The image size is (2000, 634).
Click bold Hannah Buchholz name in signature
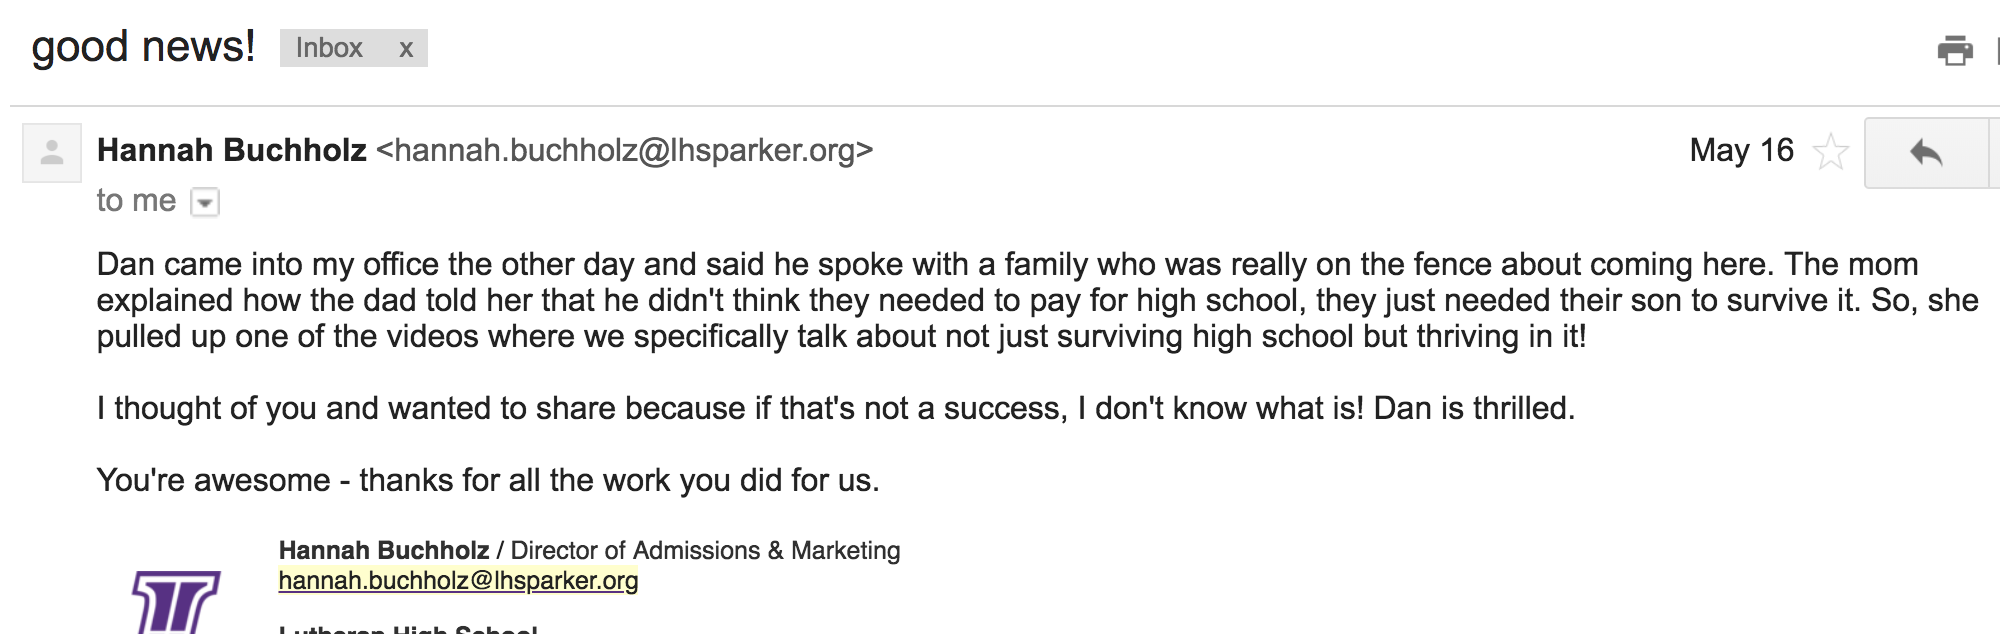pos(384,551)
